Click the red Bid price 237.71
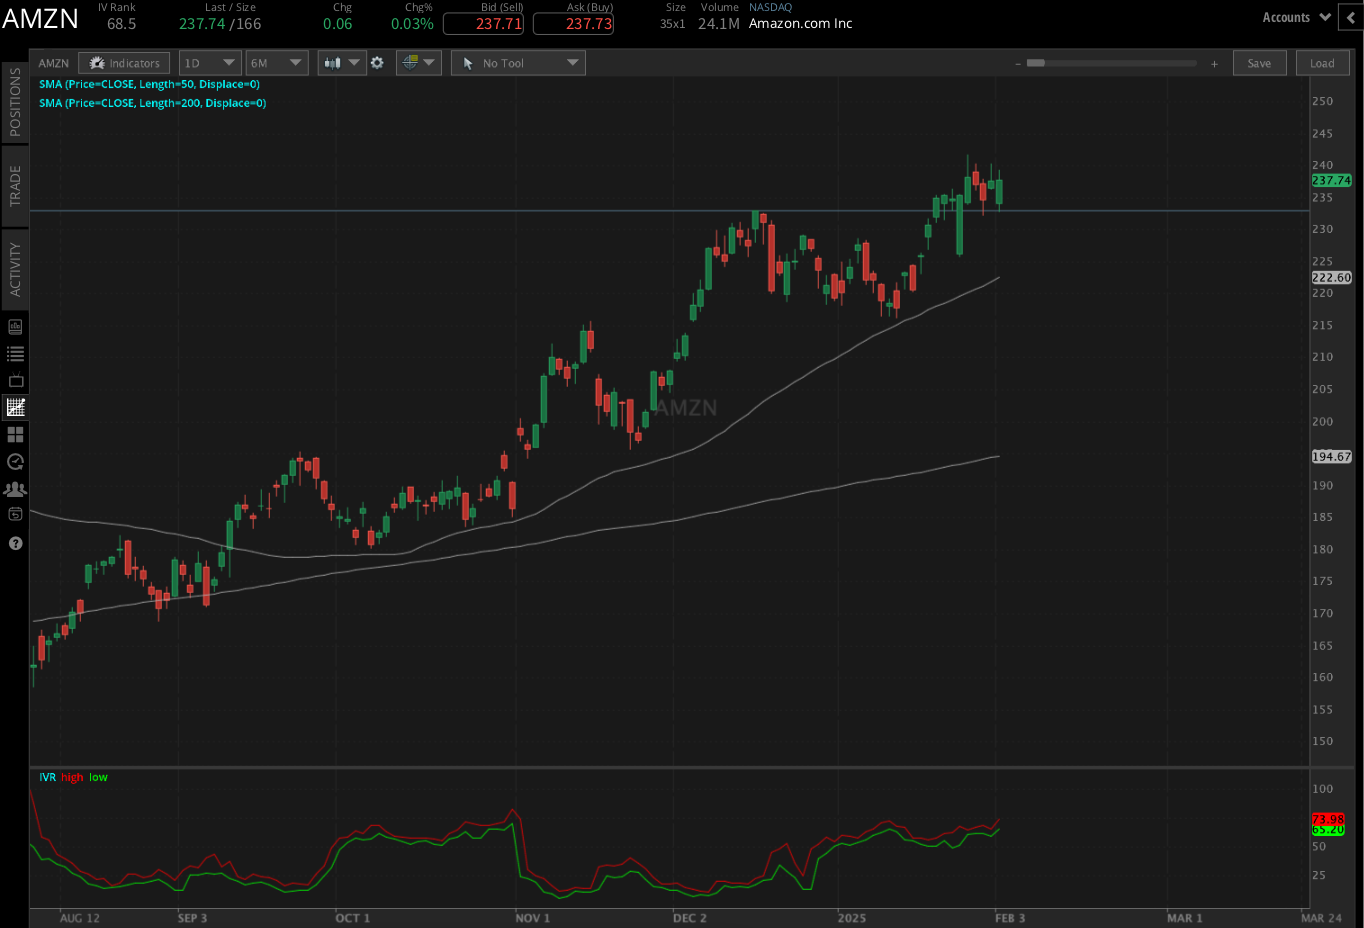 (x=484, y=24)
